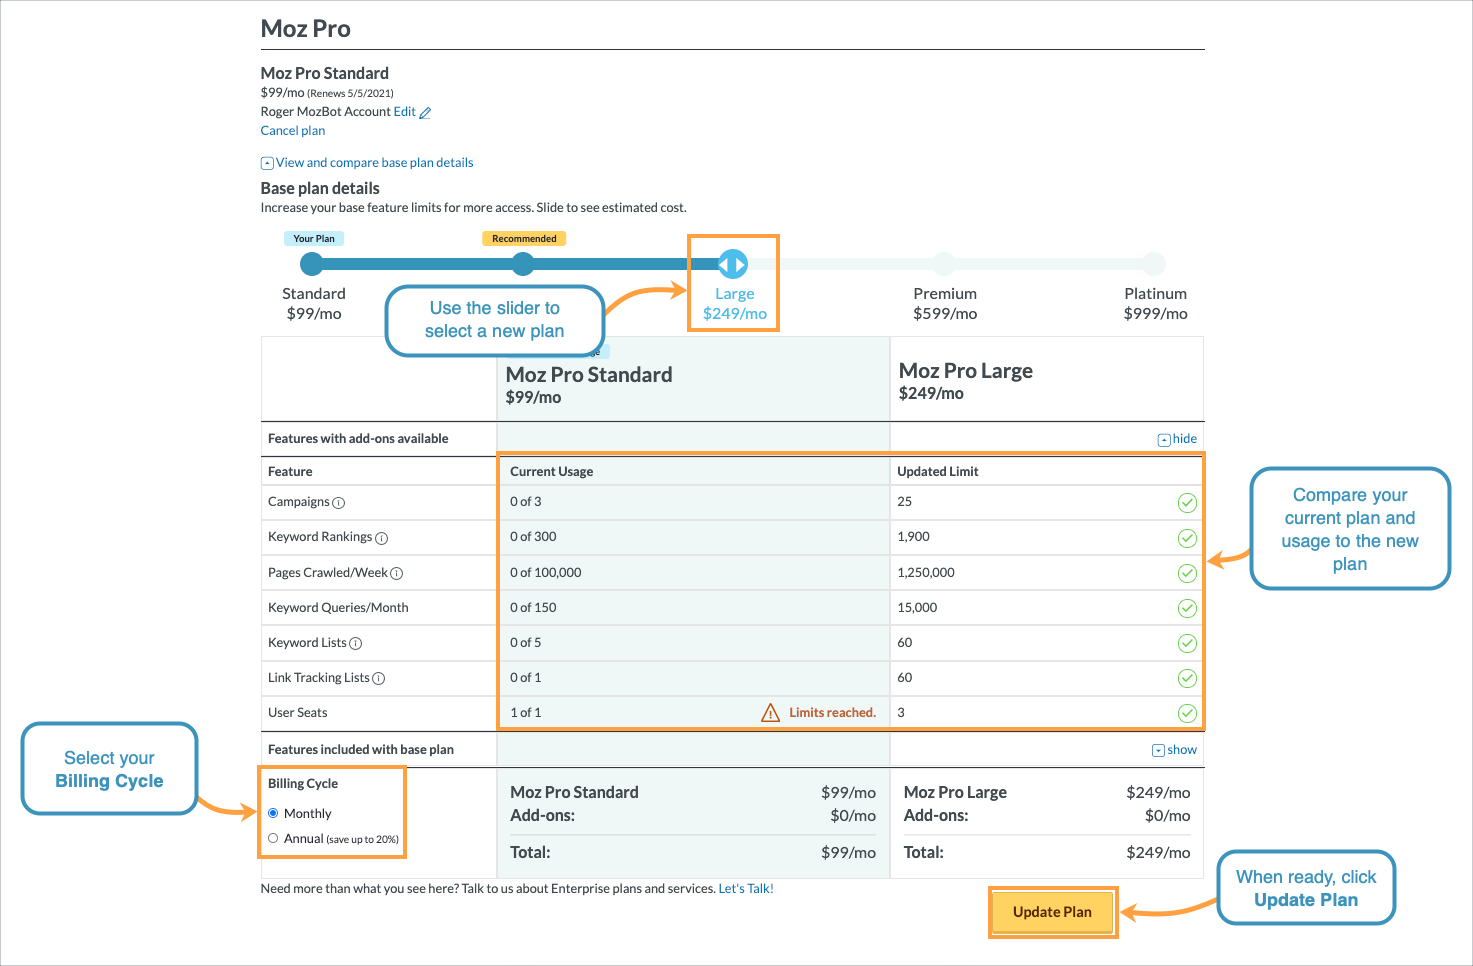1473x966 pixels.
Task: Click the green checkmark beside User Seats
Action: point(1187,713)
